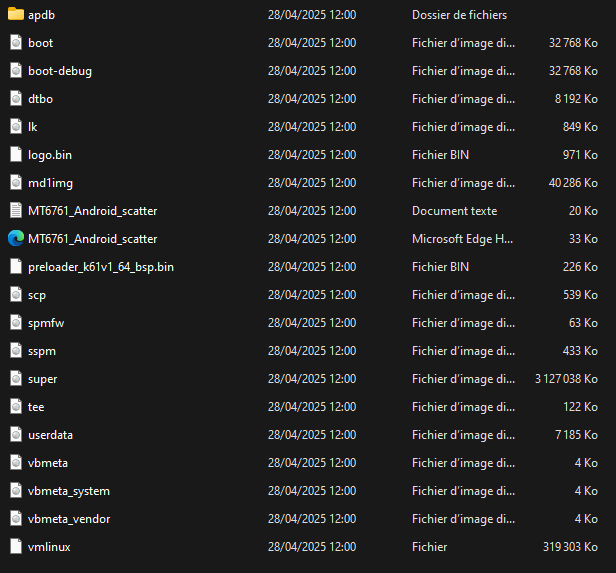Click the file name "userdata"
Screen dimensions: 616x573
pyautogui.click(x=50, y=435)
